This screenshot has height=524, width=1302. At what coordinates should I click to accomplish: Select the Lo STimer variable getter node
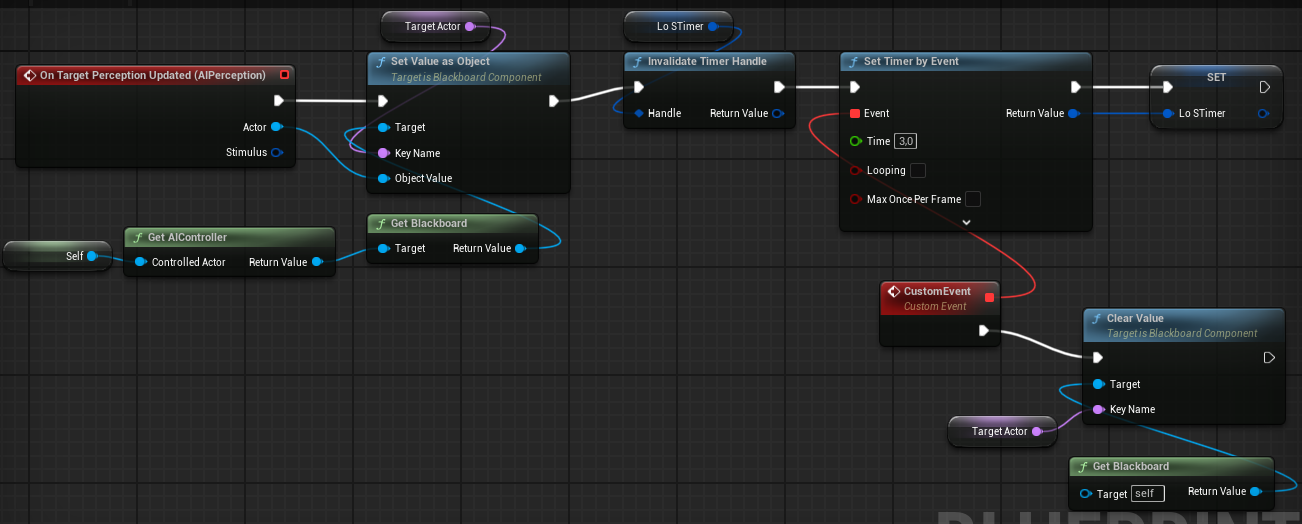point(679,26)
